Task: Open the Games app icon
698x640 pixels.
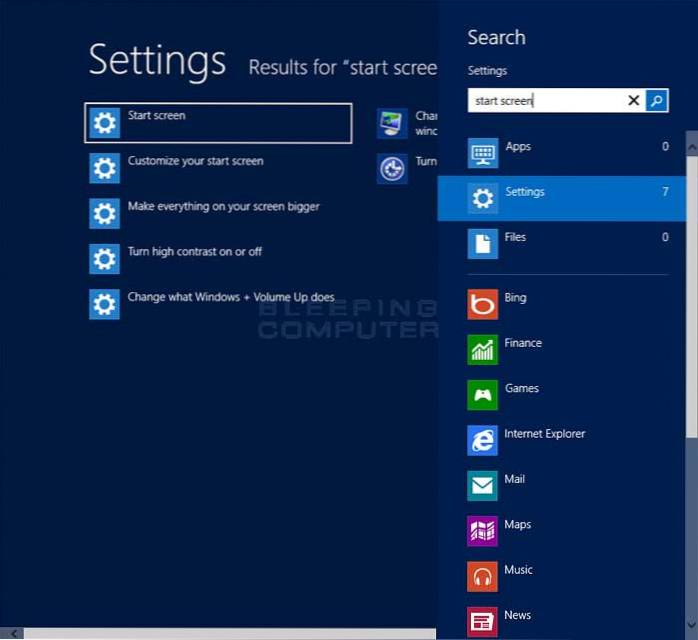Action: pyautogui.click(x=482, y=394)
